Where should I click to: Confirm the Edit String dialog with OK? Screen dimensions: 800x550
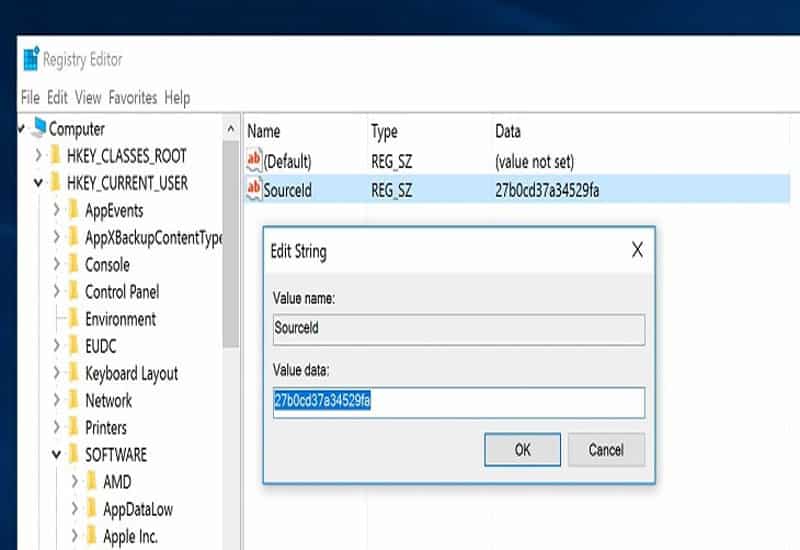click(522, 449)
